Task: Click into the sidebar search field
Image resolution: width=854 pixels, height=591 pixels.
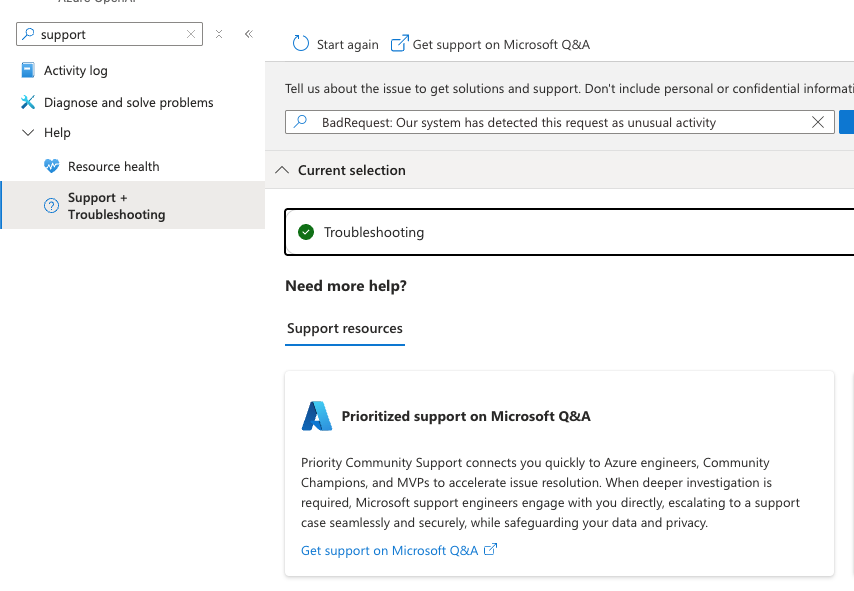Action: pyautogui.click(x=109, y=34)
